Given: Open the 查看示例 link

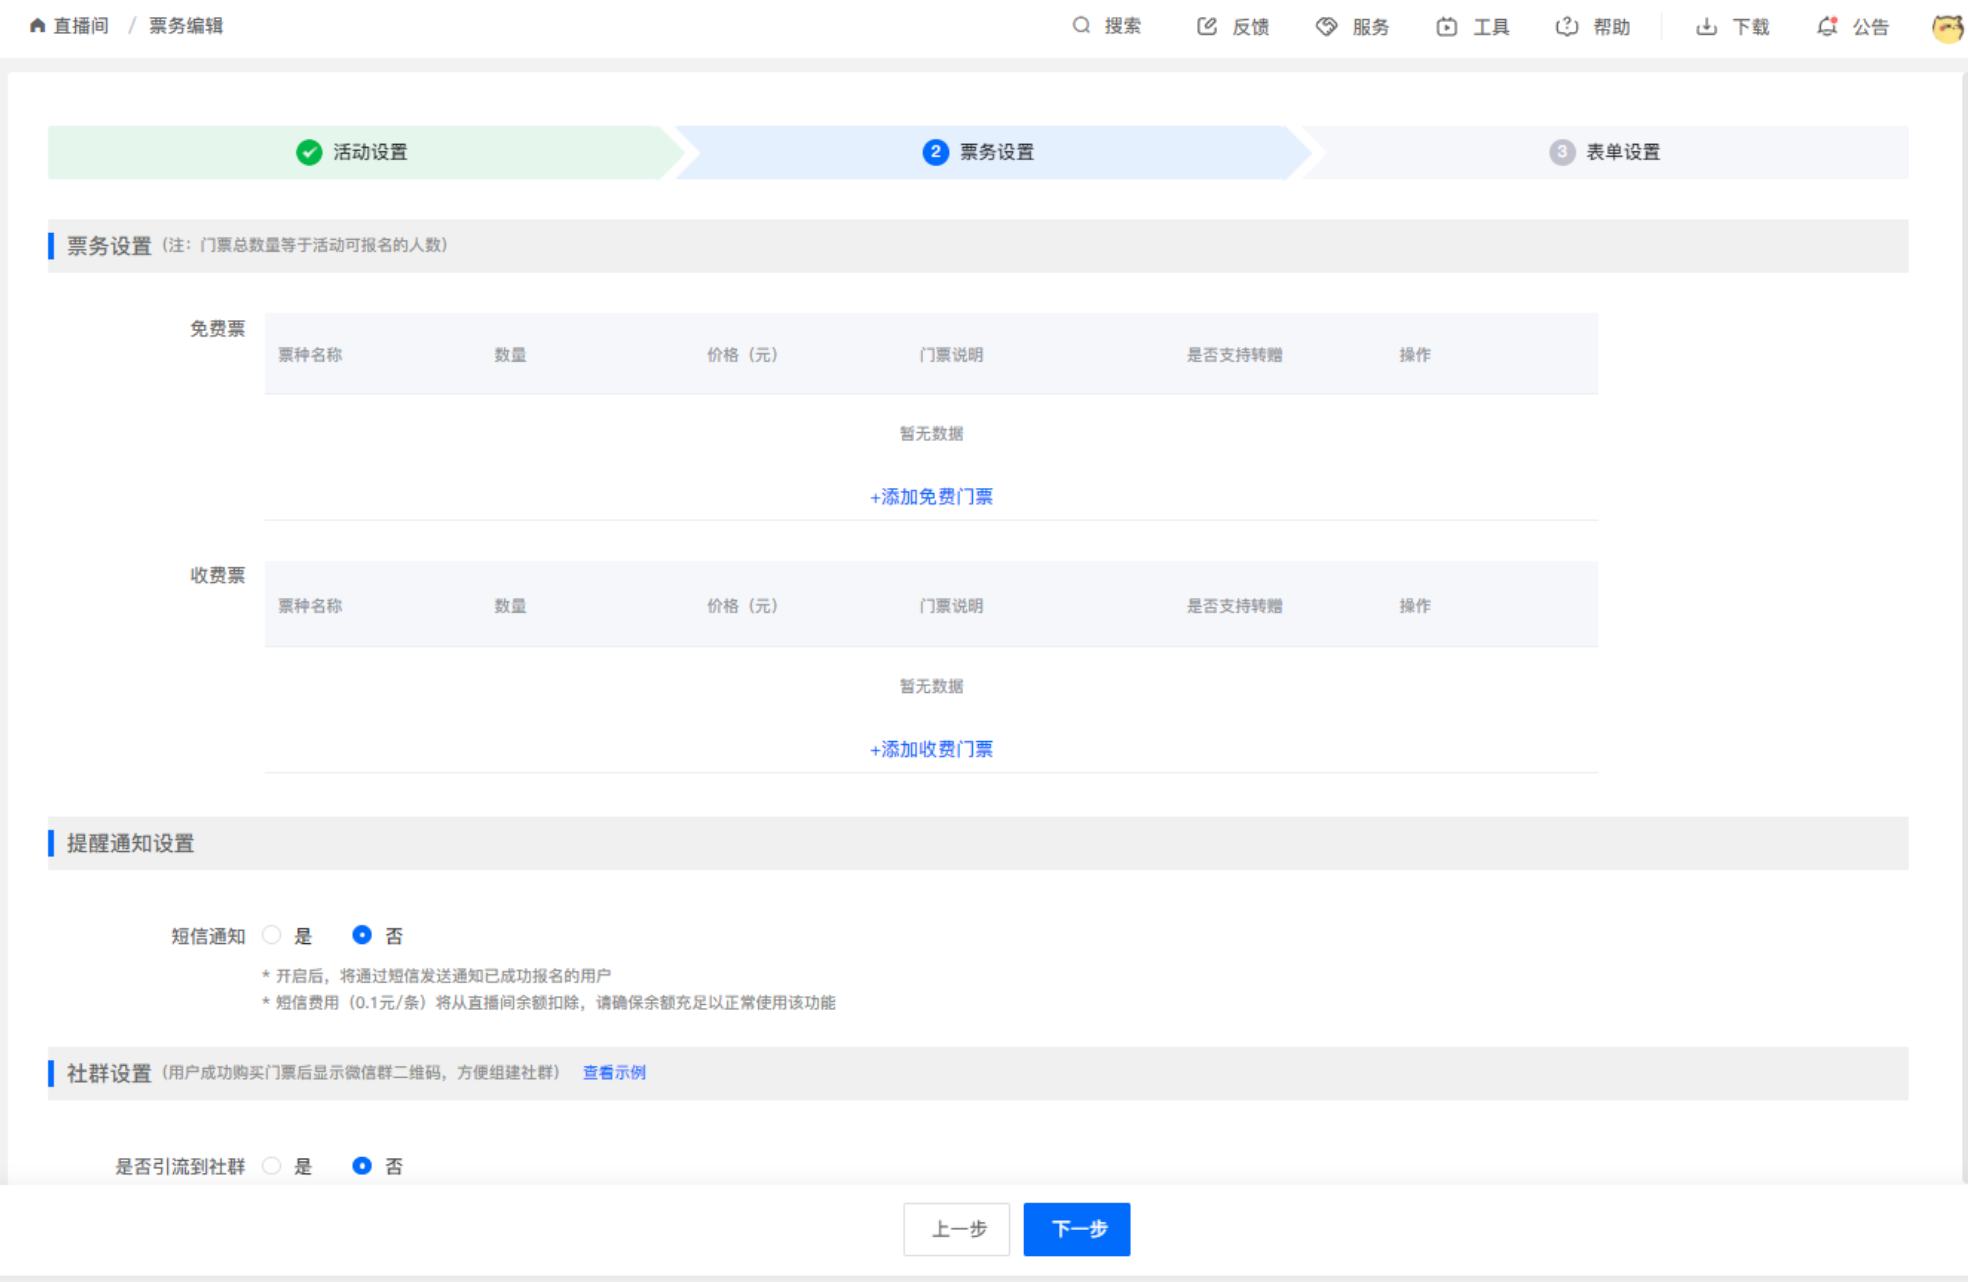Looking at the screenshot, I should coord(614,1073).
